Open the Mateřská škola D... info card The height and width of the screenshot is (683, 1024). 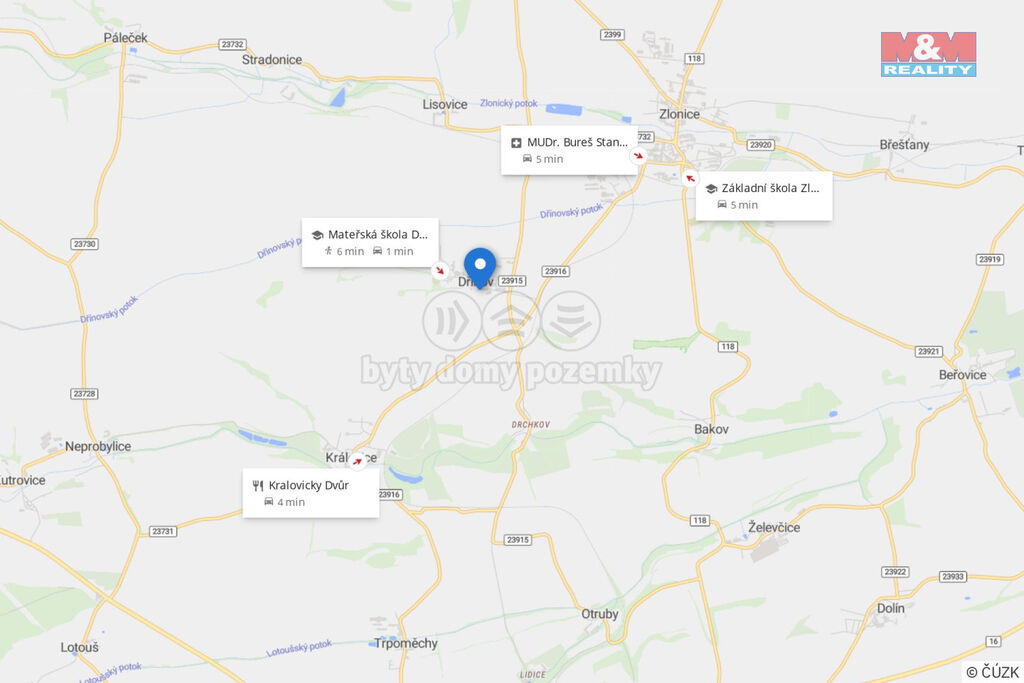370,242
